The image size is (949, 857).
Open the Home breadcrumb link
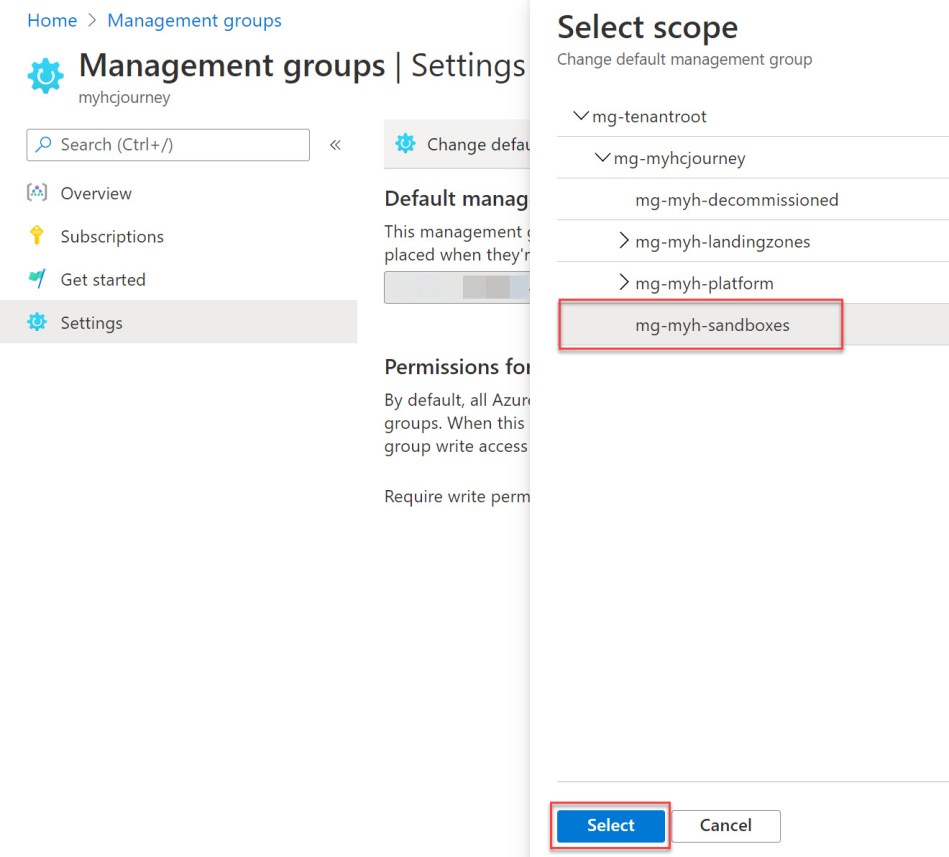tap(52, 20)
